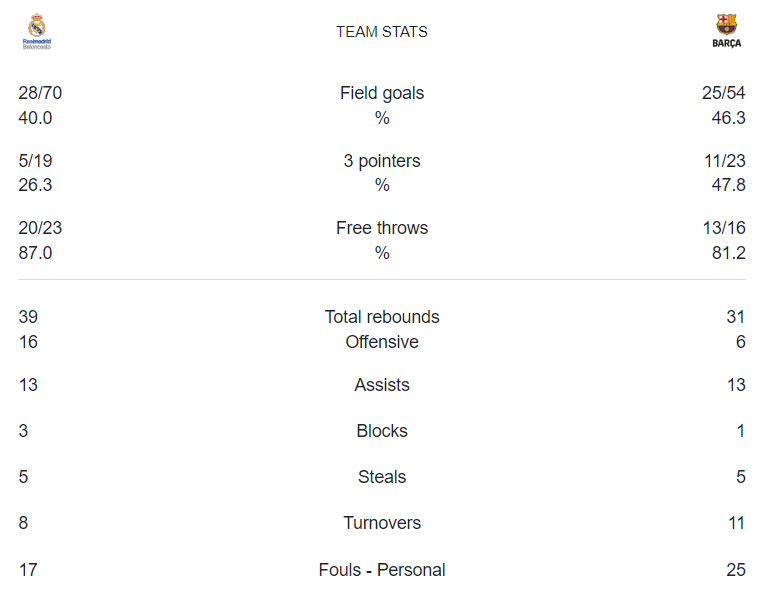Select the Fouls - Personal label
The image size is (762, 600).
[x=382, y=570]
